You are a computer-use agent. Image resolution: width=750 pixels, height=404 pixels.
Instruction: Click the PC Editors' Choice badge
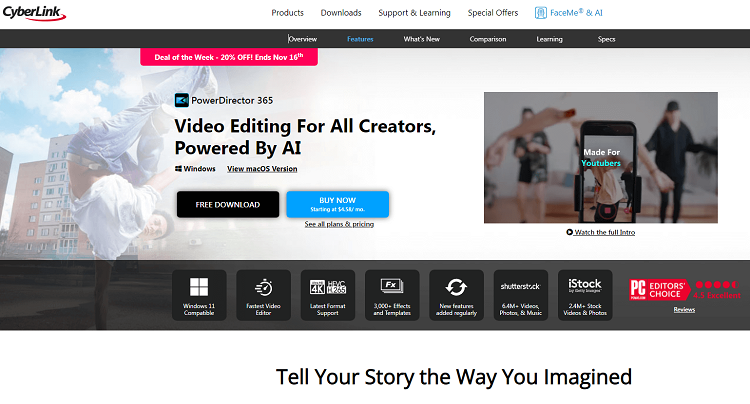click(660, 290)
